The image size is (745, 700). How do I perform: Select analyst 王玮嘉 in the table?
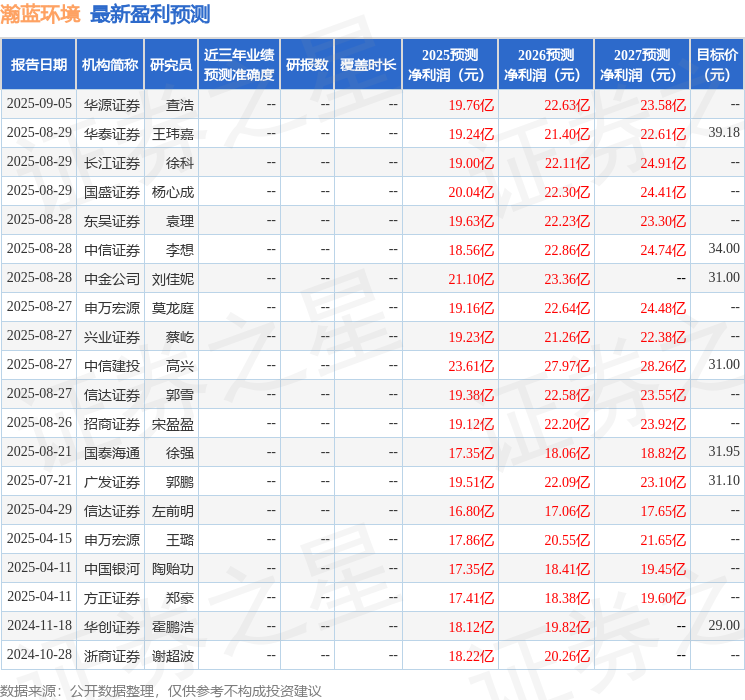[173, 133]
